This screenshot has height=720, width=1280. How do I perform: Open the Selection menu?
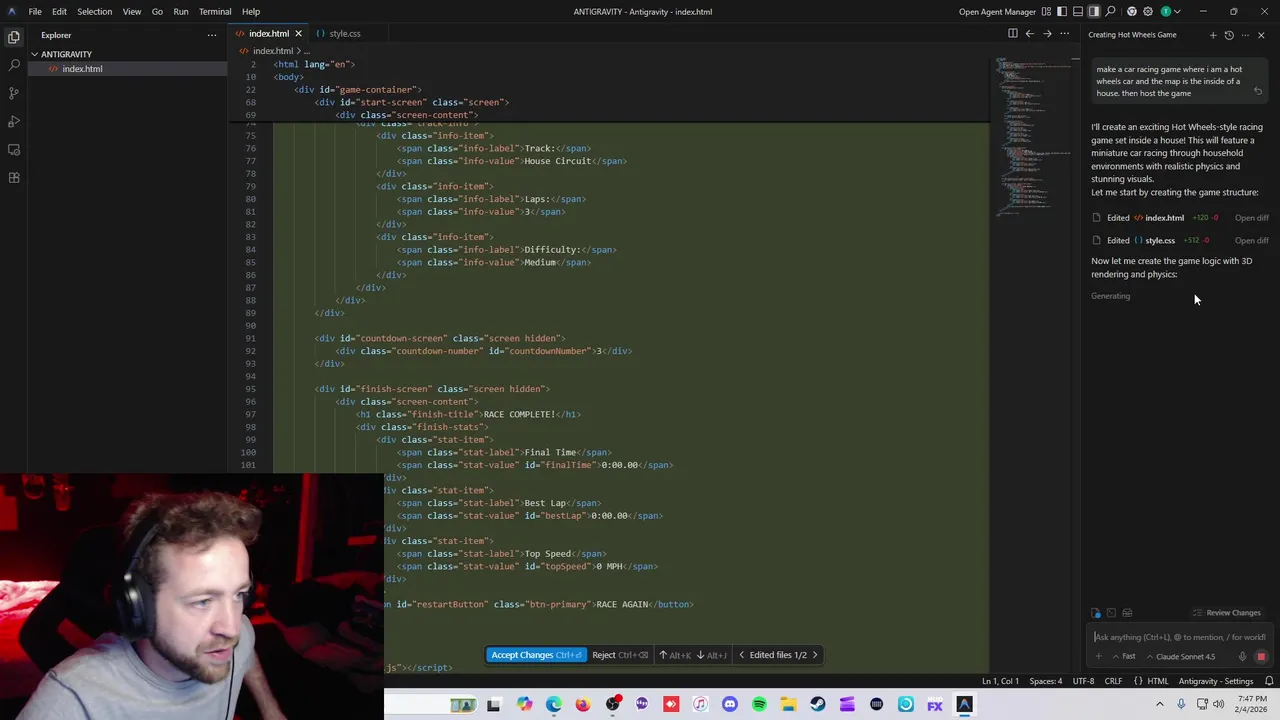tap(94, 12)
